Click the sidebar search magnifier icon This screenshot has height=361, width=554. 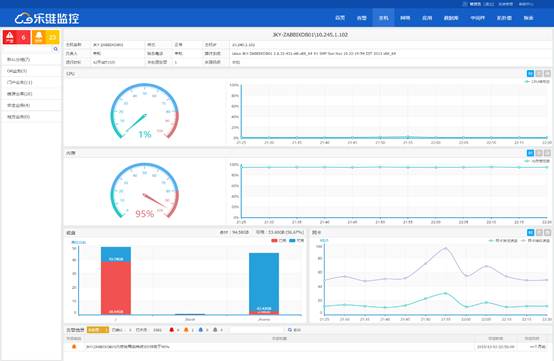click(55, 49)
